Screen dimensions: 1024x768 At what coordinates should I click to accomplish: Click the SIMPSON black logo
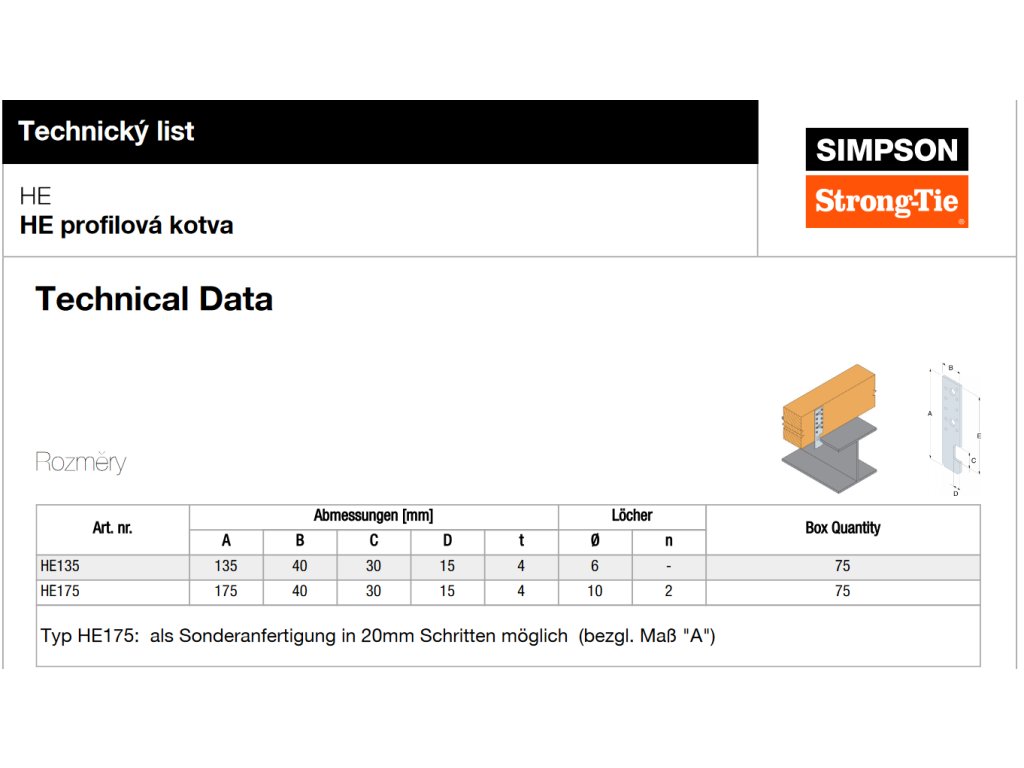point(886,150)
